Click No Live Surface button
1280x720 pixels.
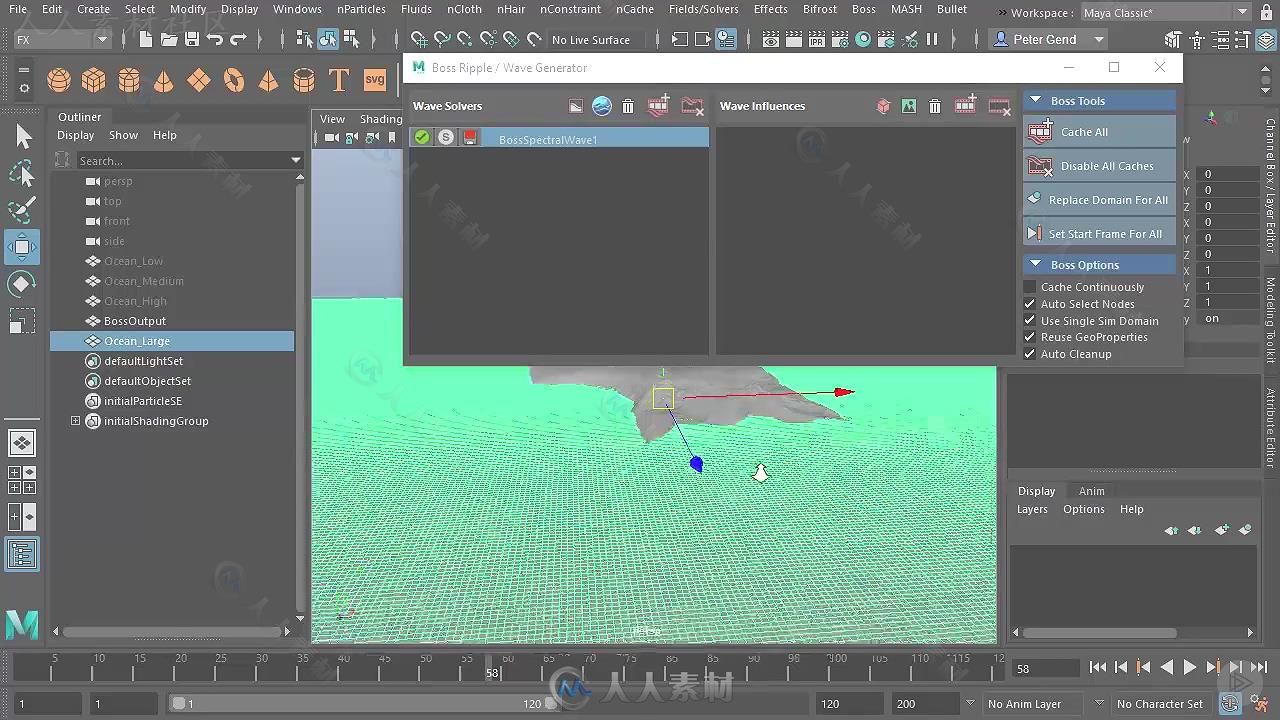coord(591,40)
